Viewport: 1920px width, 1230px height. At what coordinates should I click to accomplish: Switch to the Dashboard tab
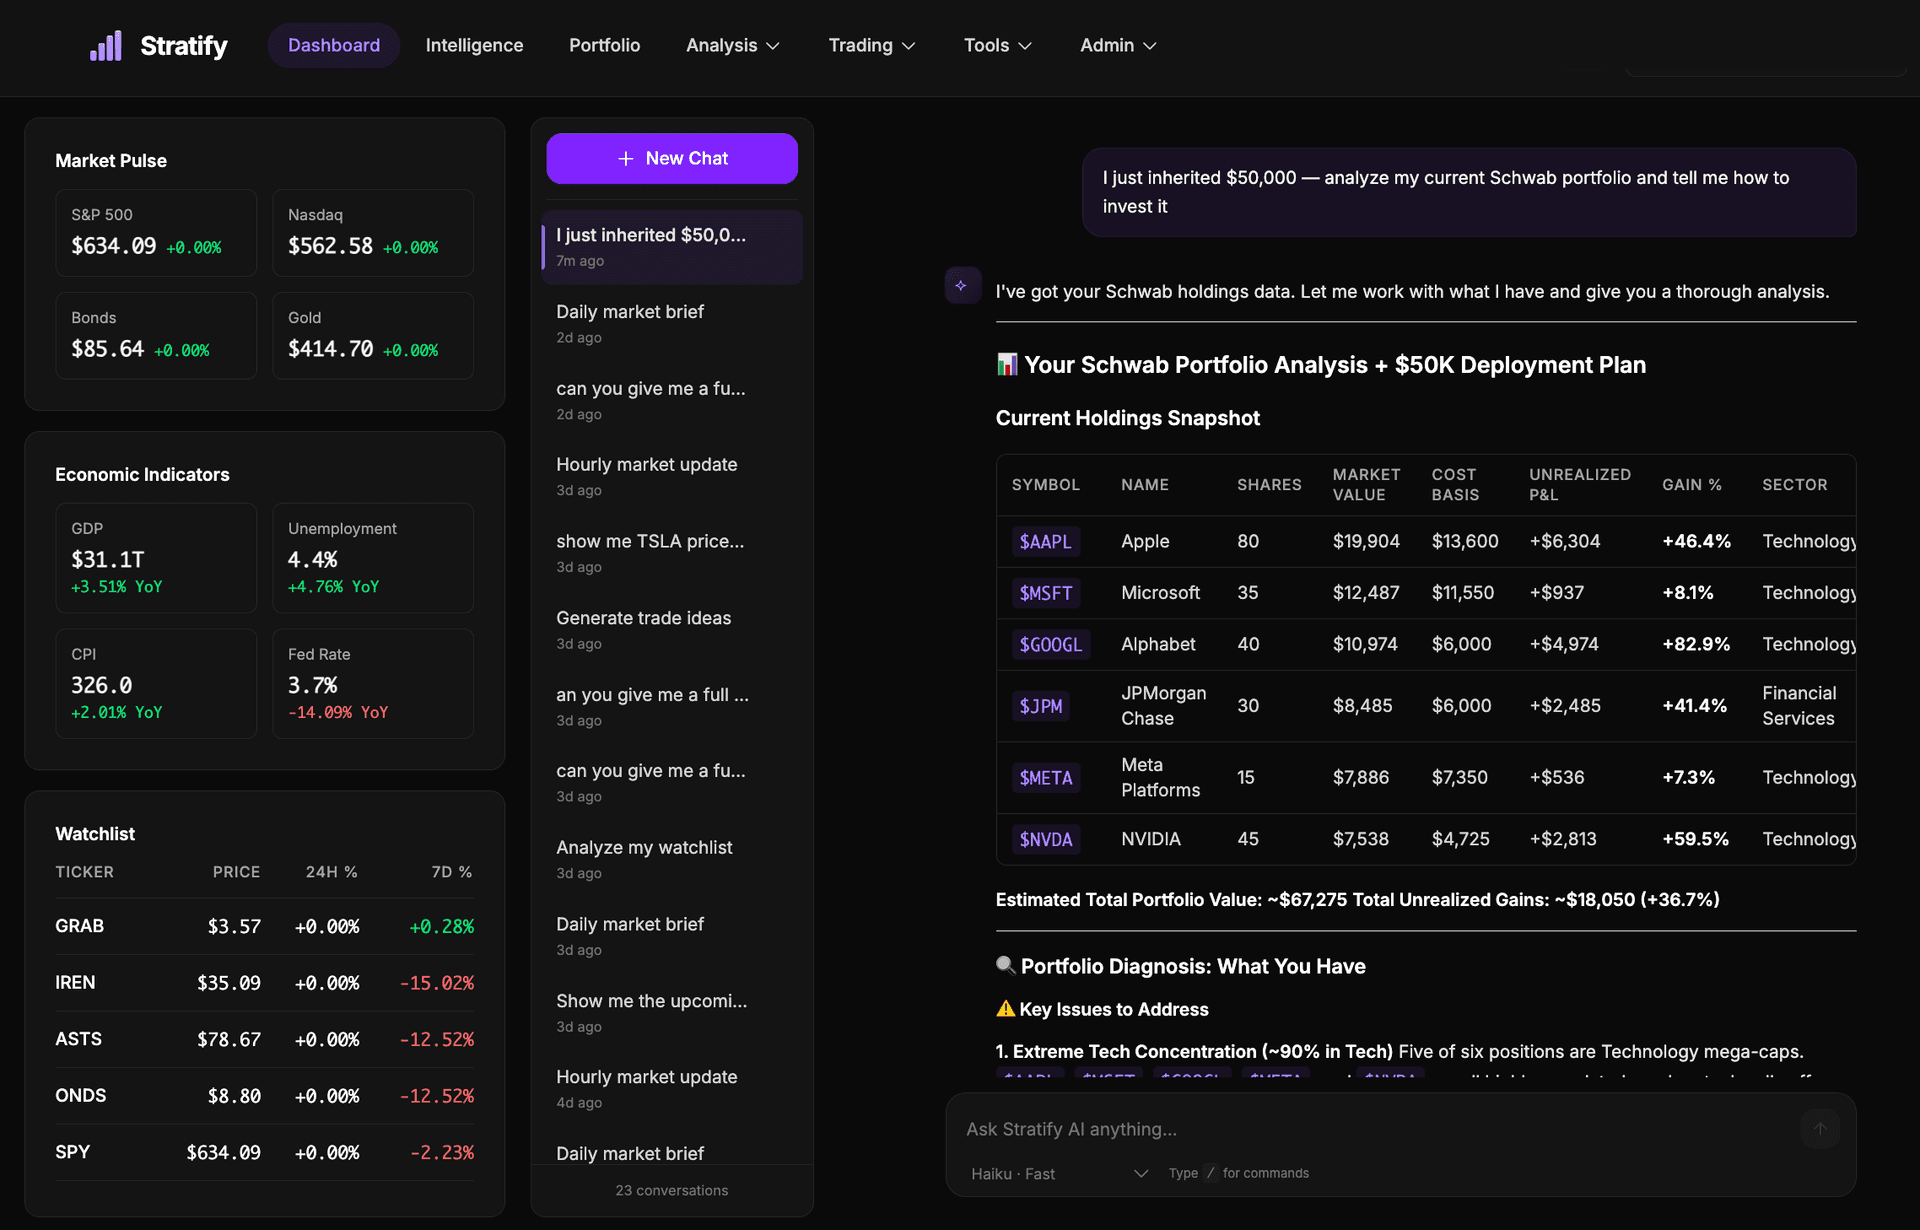click(333, 45)
